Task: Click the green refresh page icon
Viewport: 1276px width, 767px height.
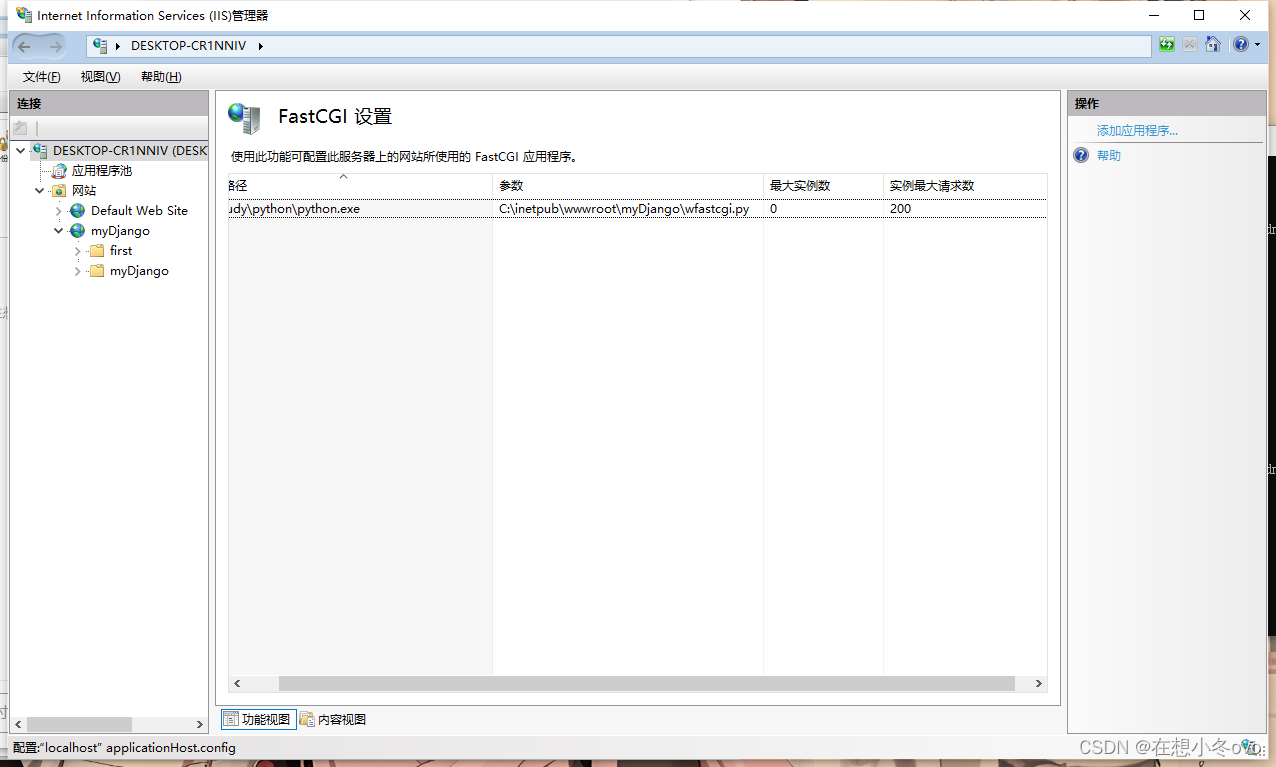Action: [1167, 45]
